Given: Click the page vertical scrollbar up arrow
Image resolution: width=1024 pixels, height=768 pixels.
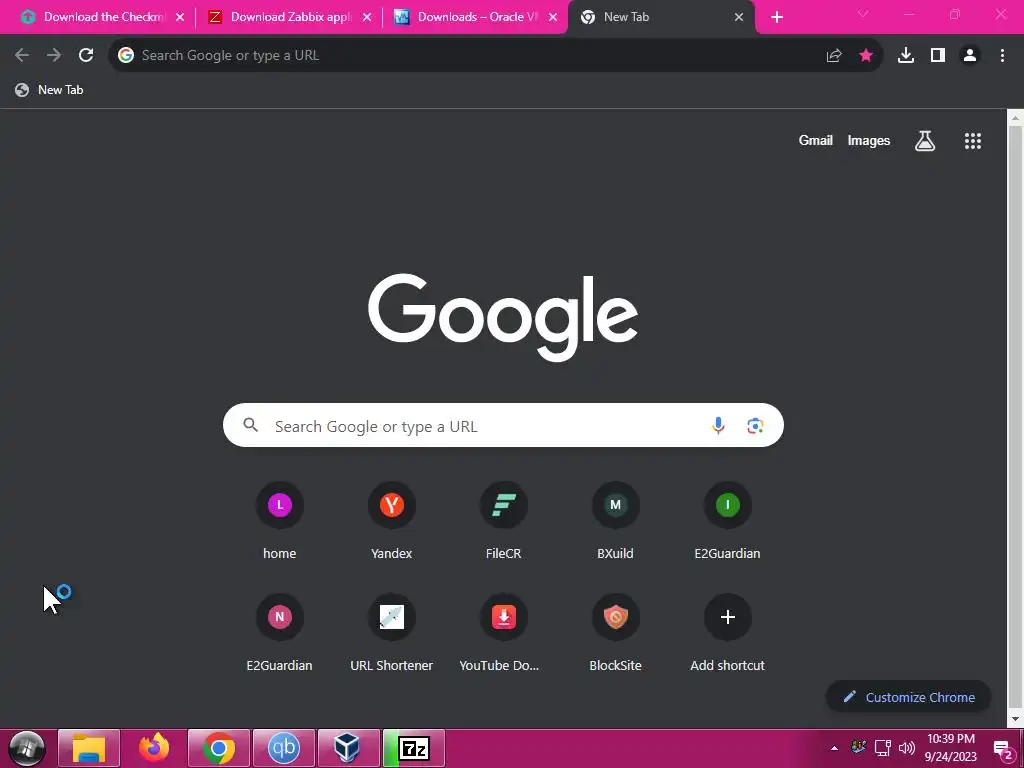Looking at the screenshot, I should point(1015,118).
